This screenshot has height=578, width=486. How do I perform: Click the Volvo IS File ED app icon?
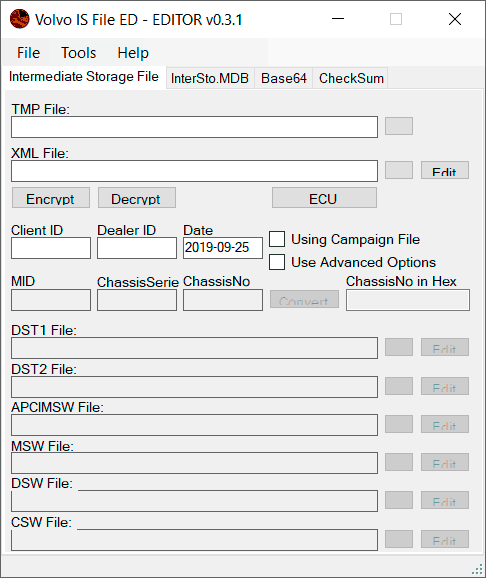click(20, 19)
